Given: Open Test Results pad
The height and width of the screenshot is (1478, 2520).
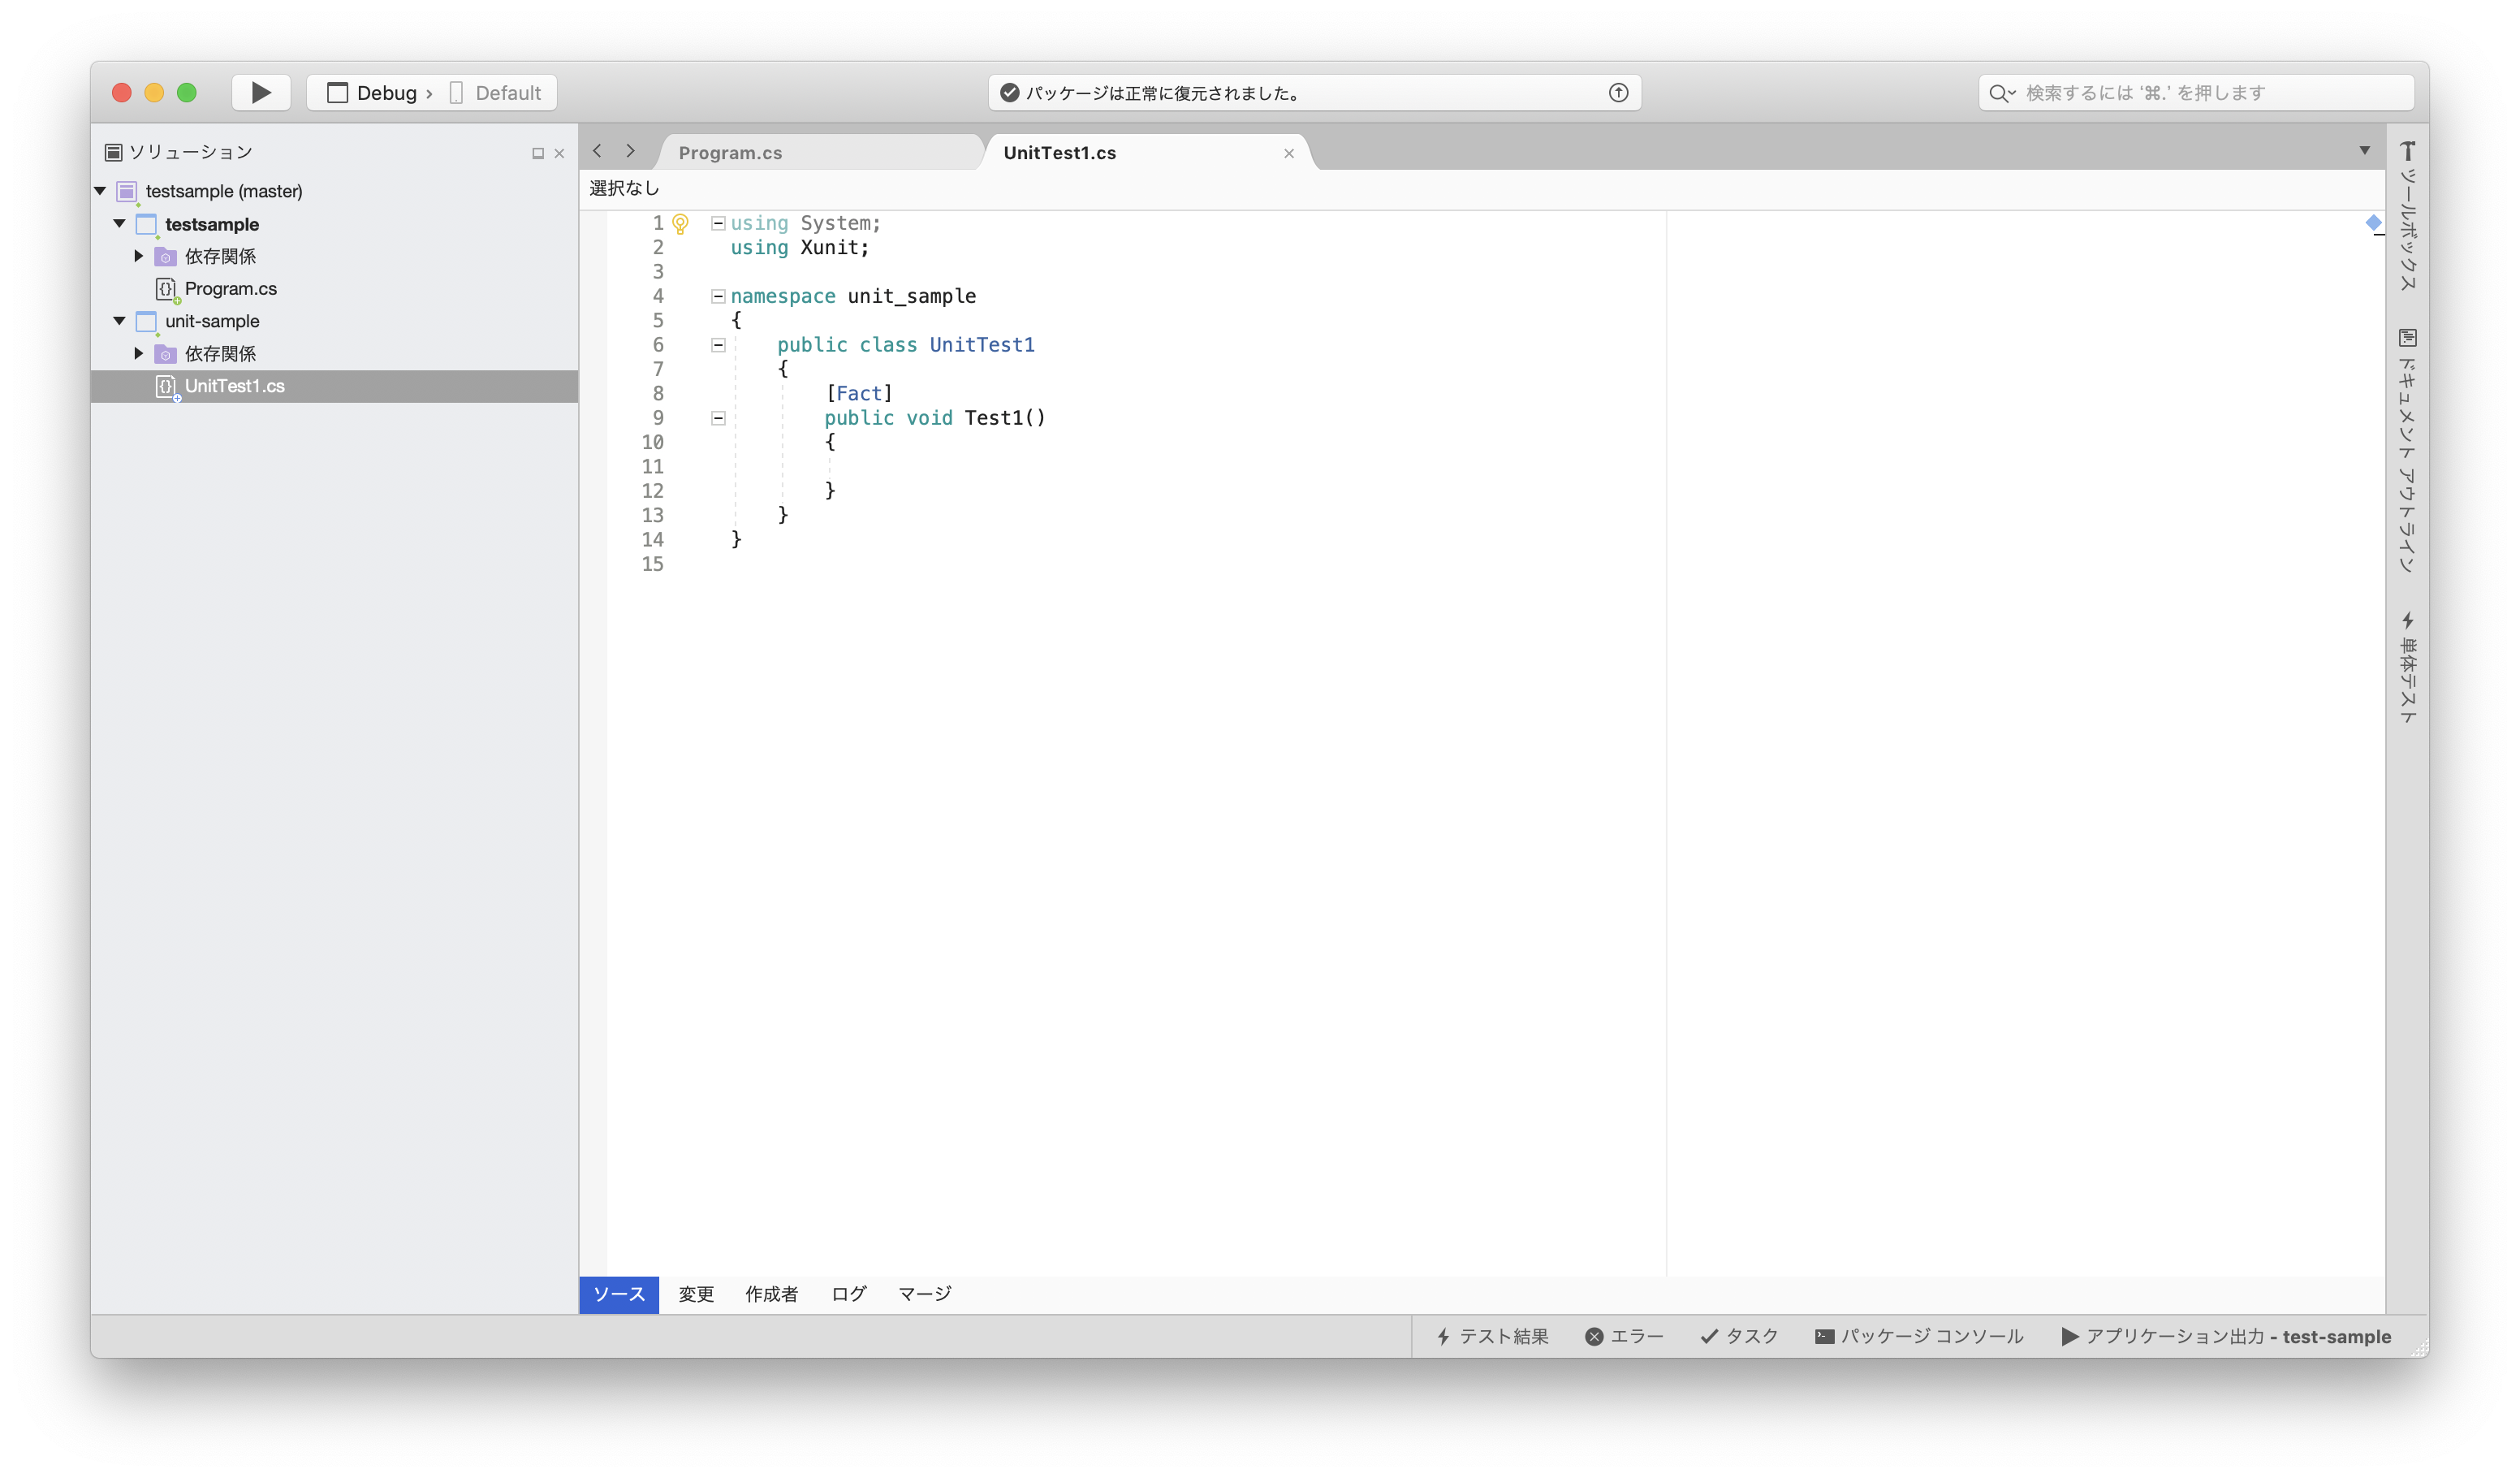Looking at the screenshot, I should click(1492, 1336).
